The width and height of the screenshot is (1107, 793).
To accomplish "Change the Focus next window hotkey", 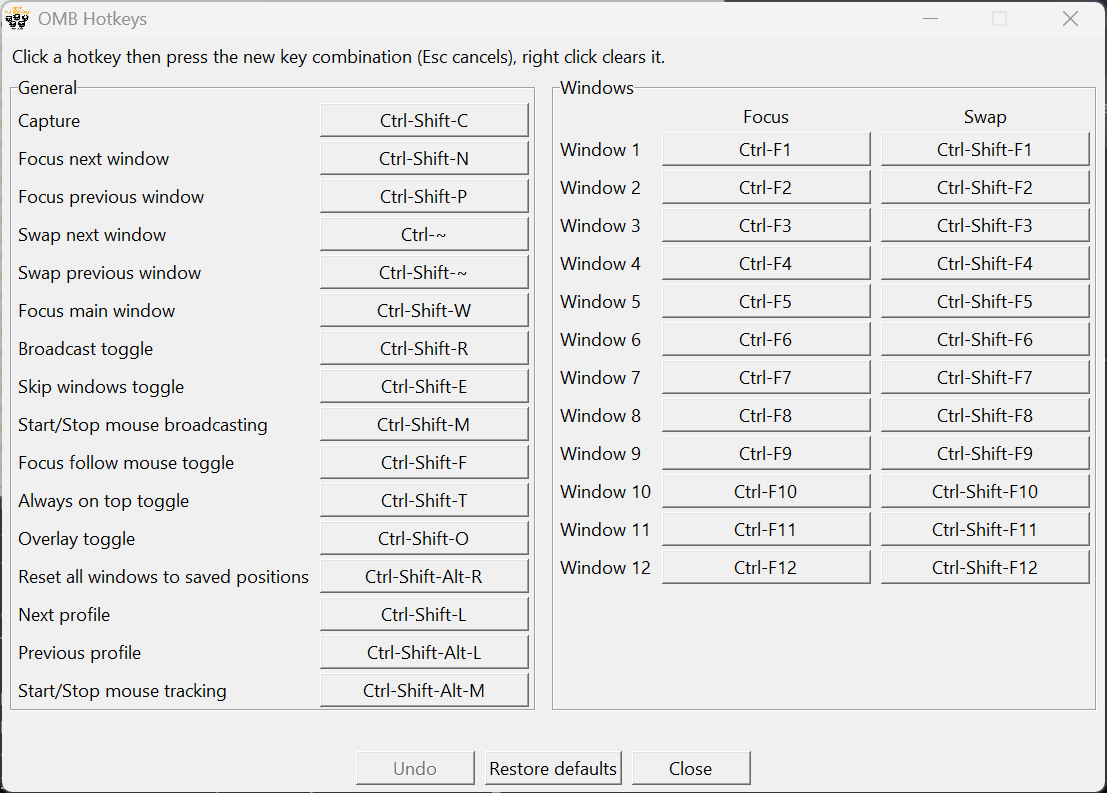I will (x=424, y=158).
